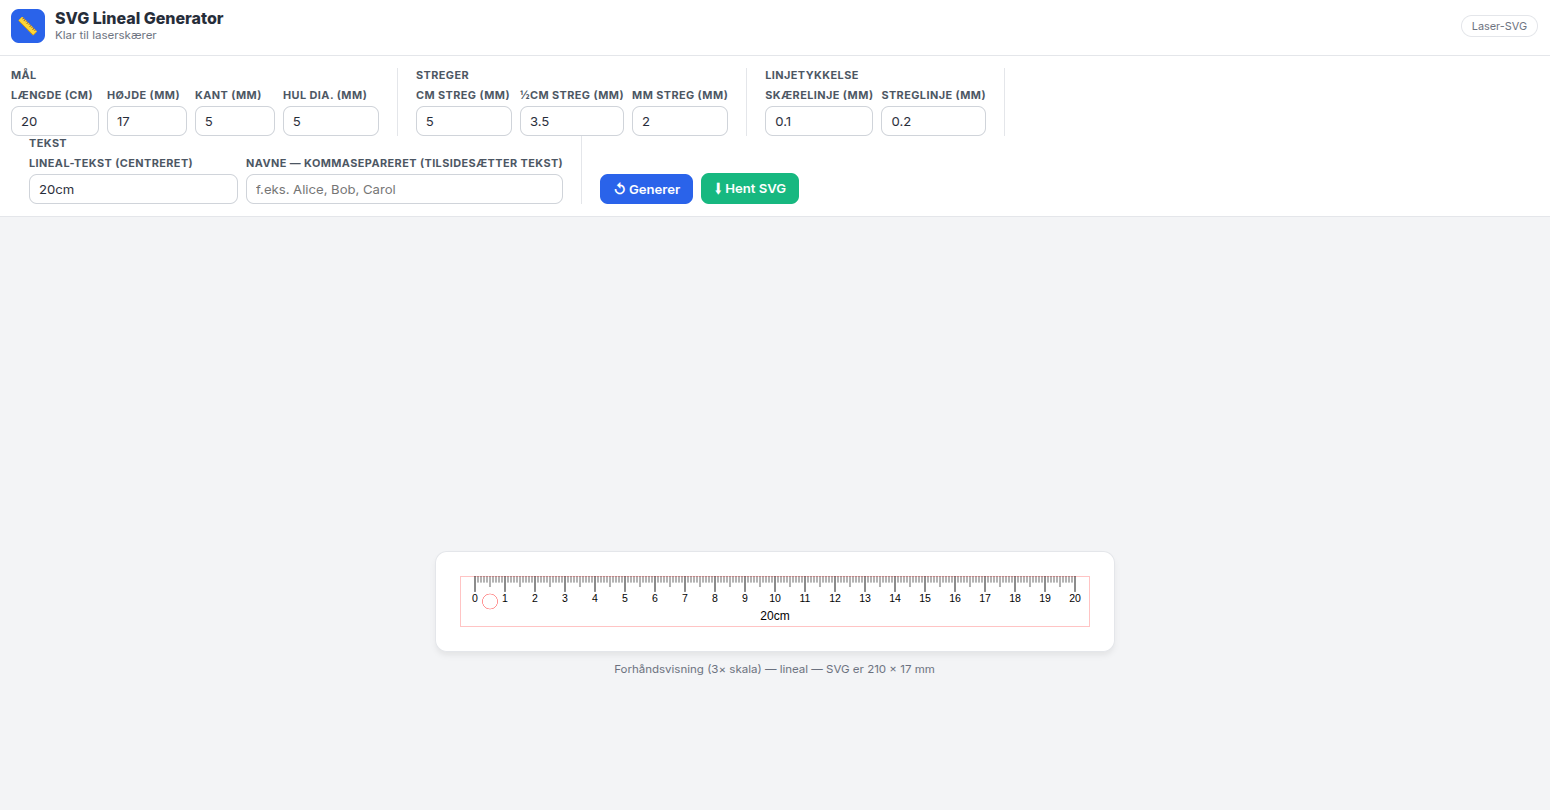Focus the MM streg (mm) input
The height and width of the screenshot is (810, 1550).
680,121
